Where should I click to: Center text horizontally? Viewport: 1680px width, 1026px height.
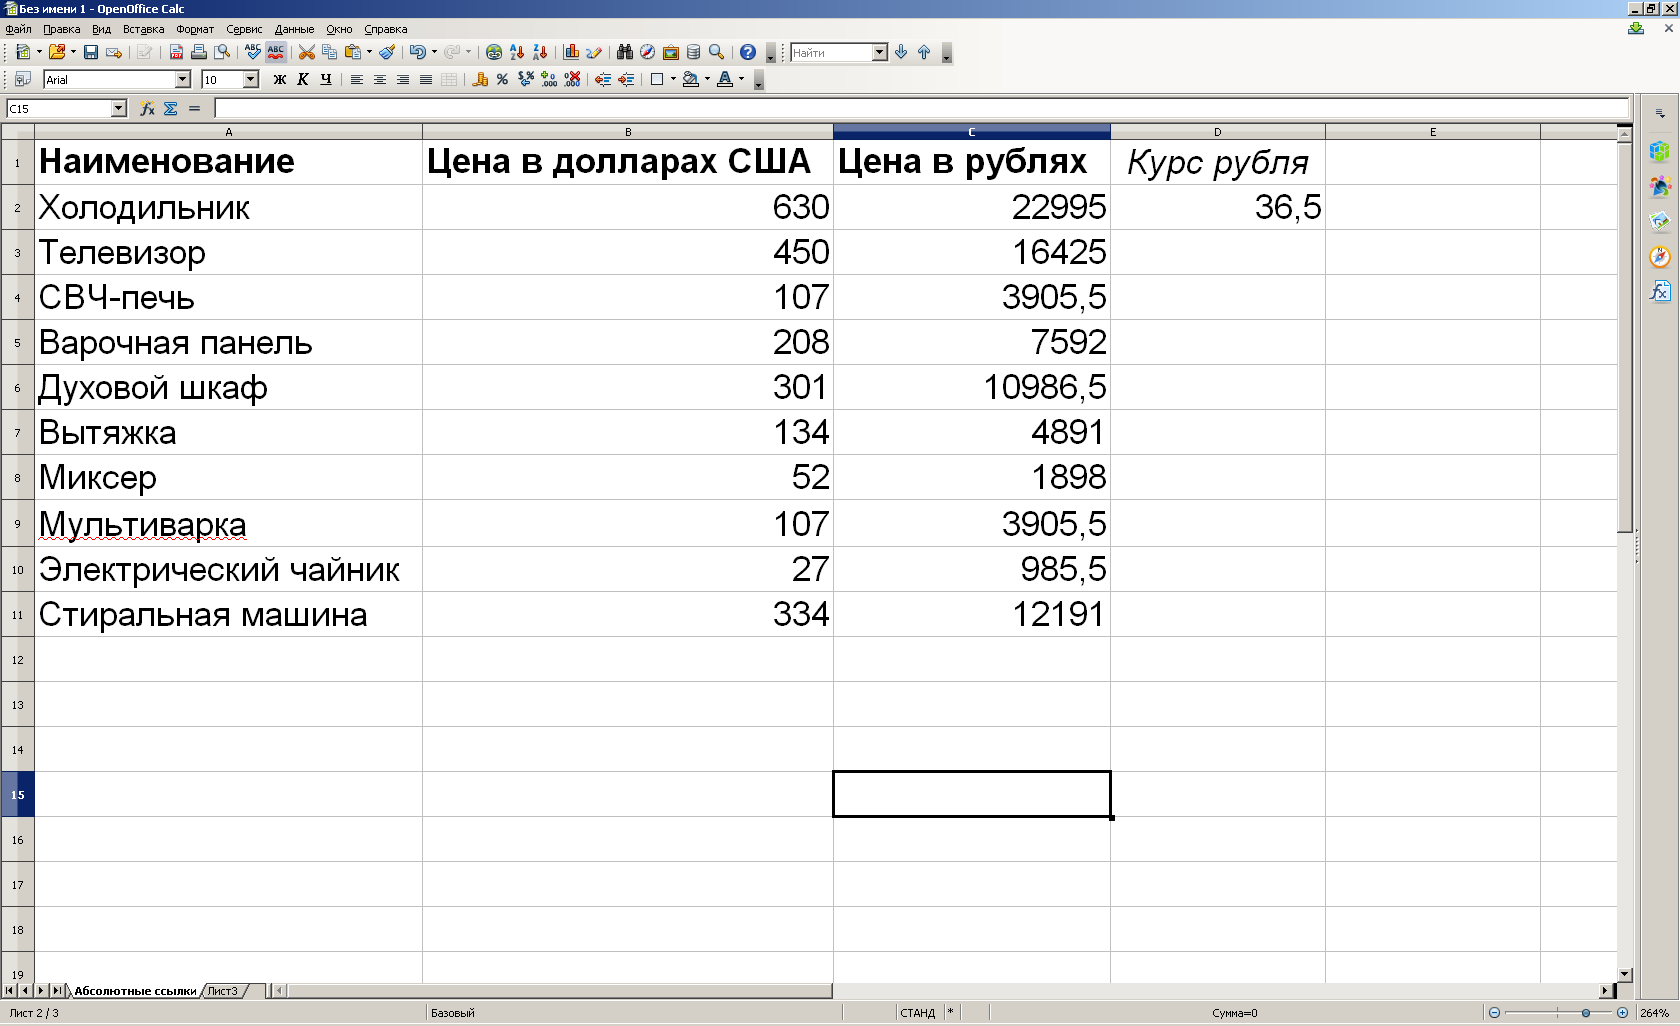380,79
